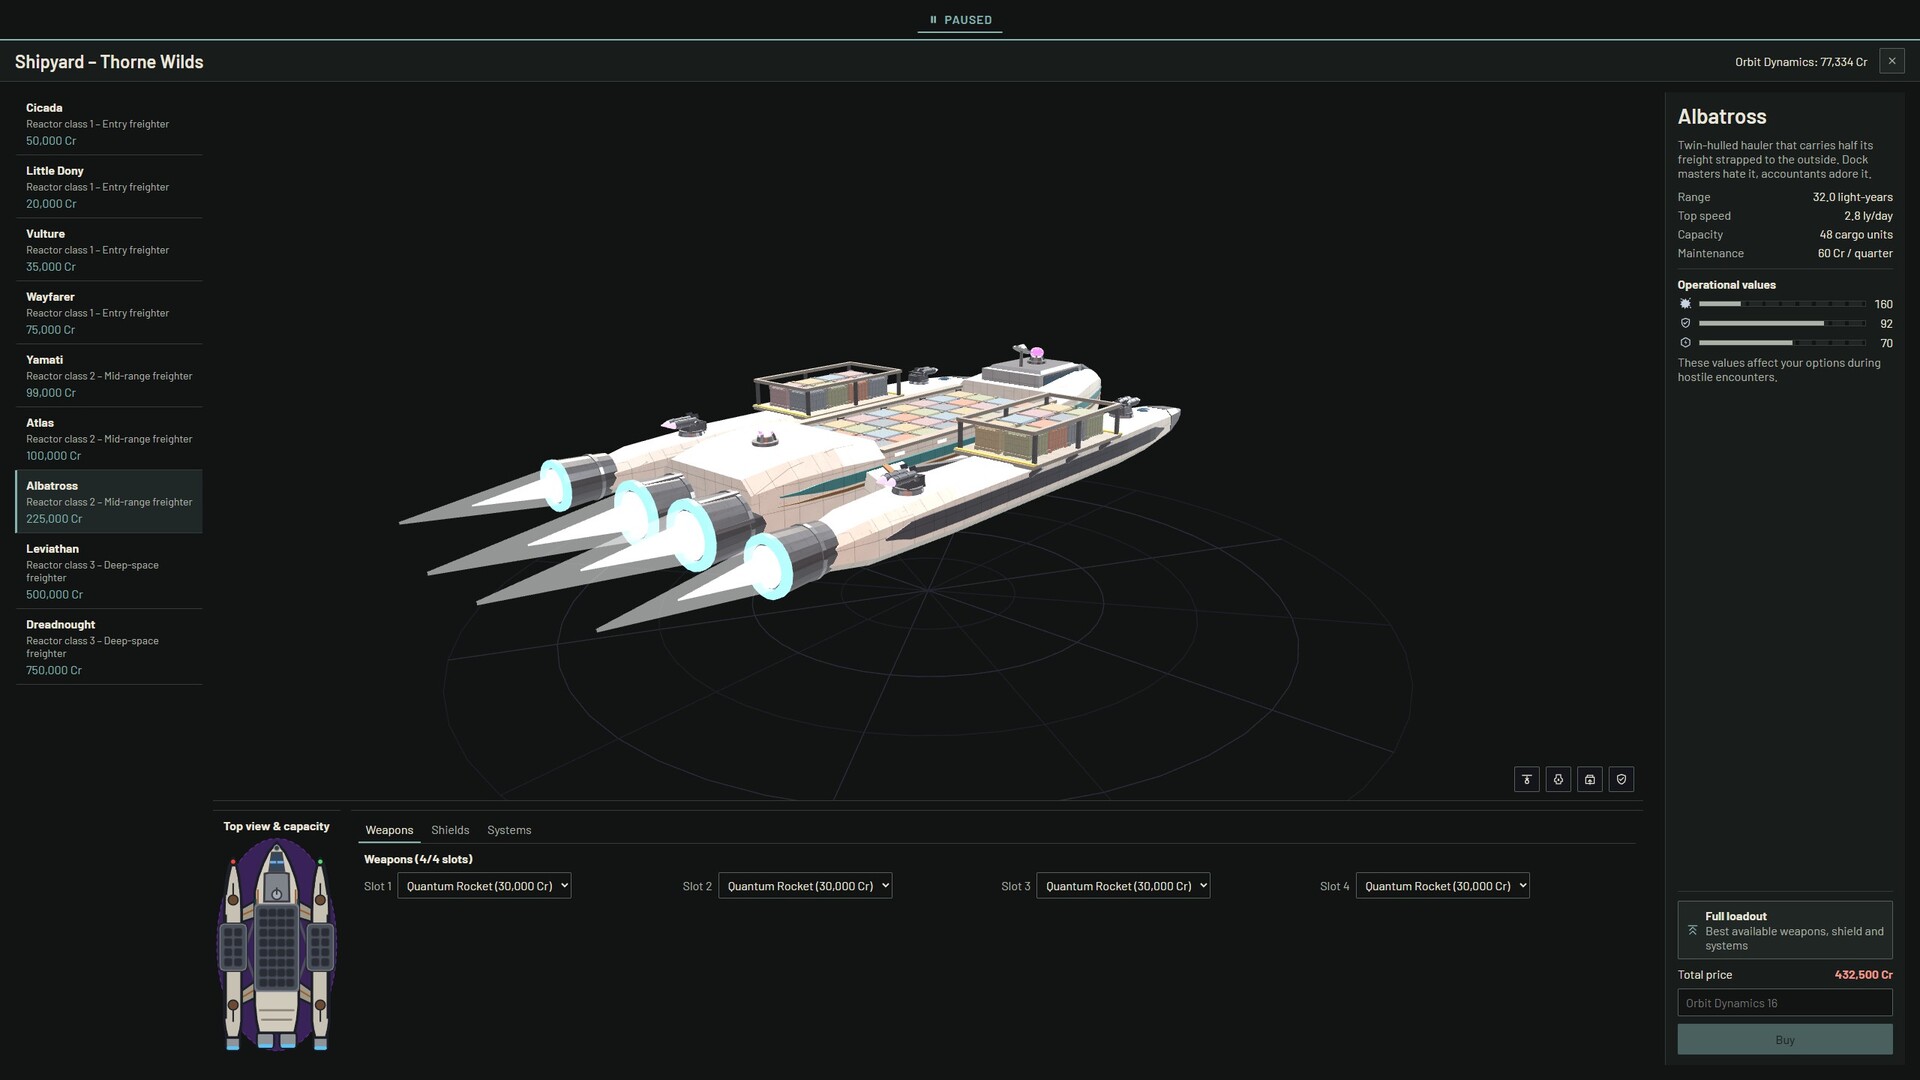Open the Slot 1 weapon dropdown
The image size is (1920, 1080).
point(484,886)
